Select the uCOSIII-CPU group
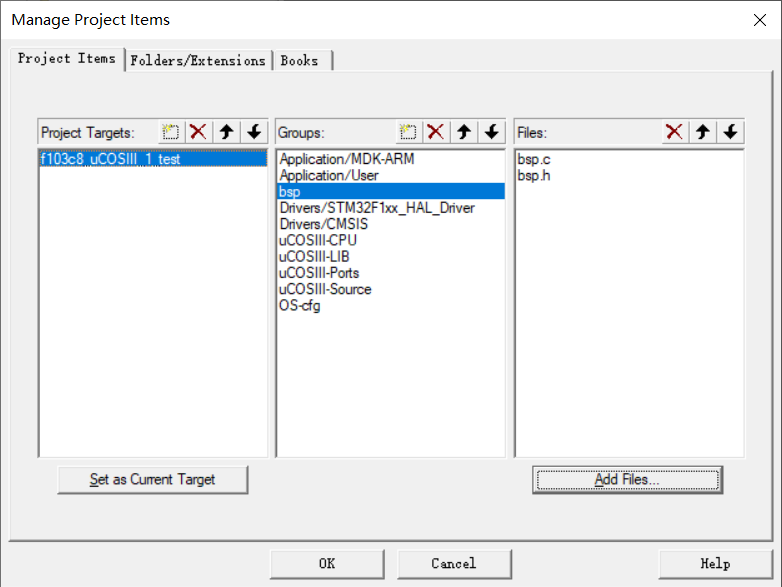The image size is (782, 587). point(391,240)
